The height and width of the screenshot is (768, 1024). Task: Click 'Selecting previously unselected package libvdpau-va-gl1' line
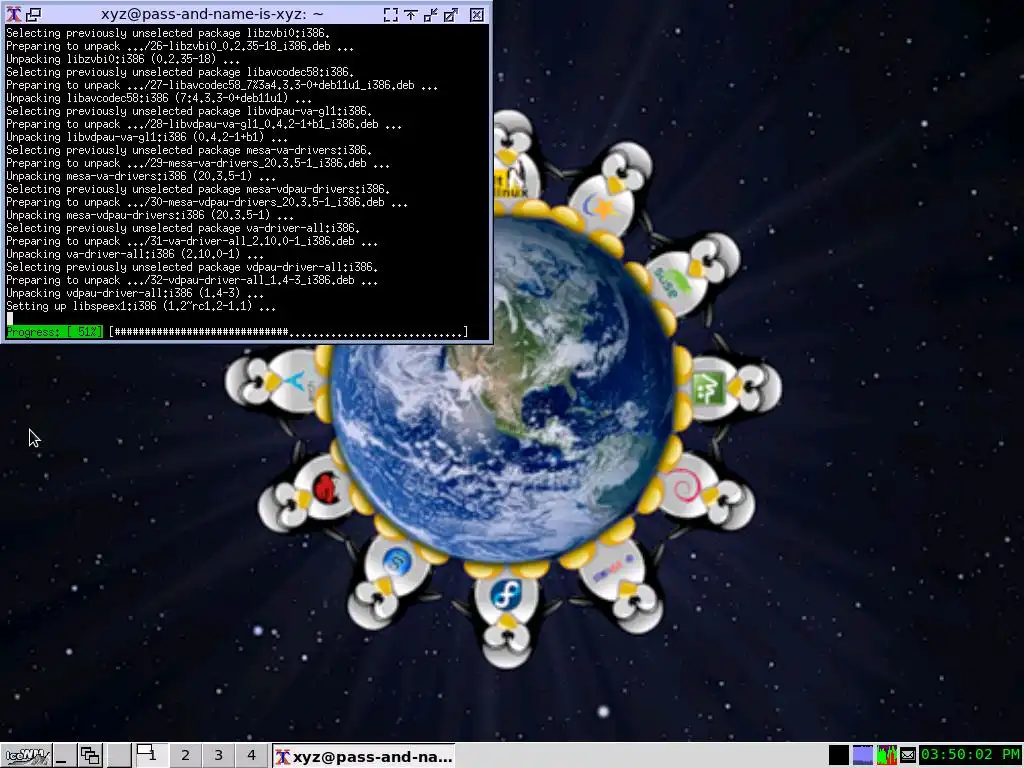[189, 111]
